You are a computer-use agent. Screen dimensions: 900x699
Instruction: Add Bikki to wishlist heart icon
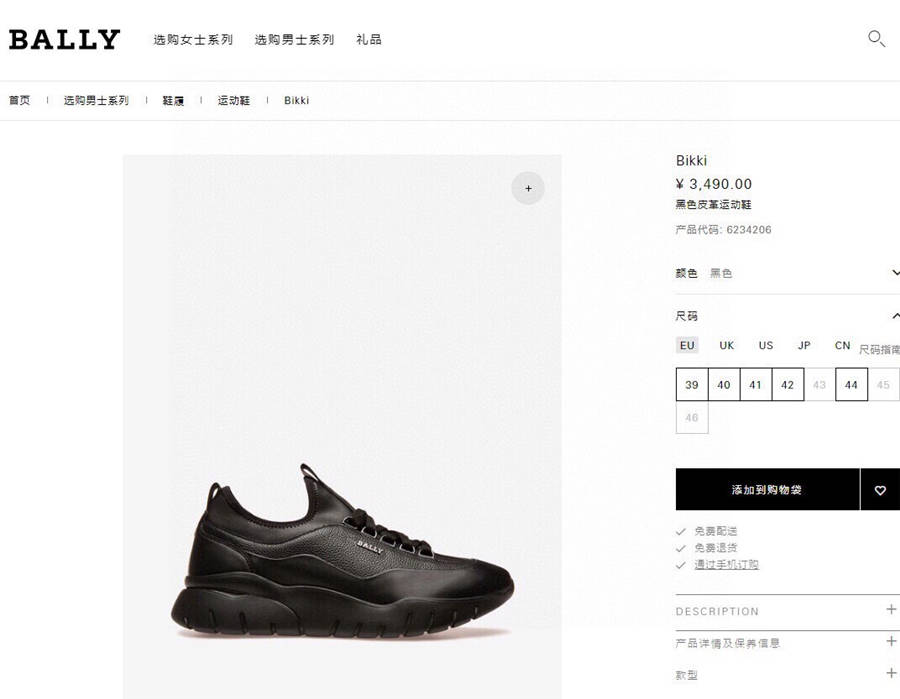(880, 490)
